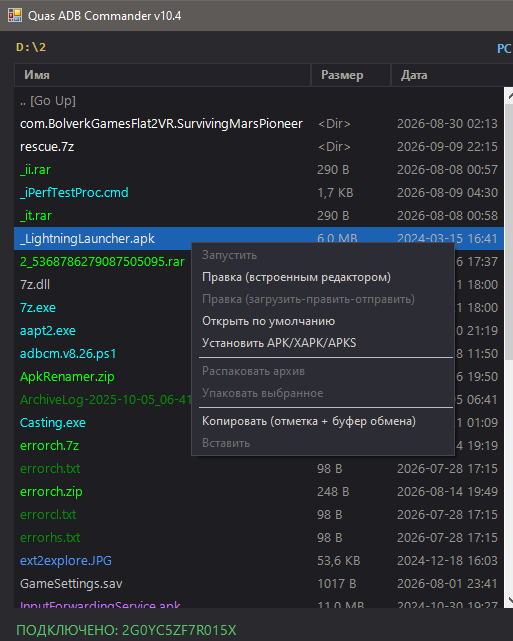This screenshot has width=513, height=641.
Task: Select the _ii.rar file
Action: [x=259, y=170]
